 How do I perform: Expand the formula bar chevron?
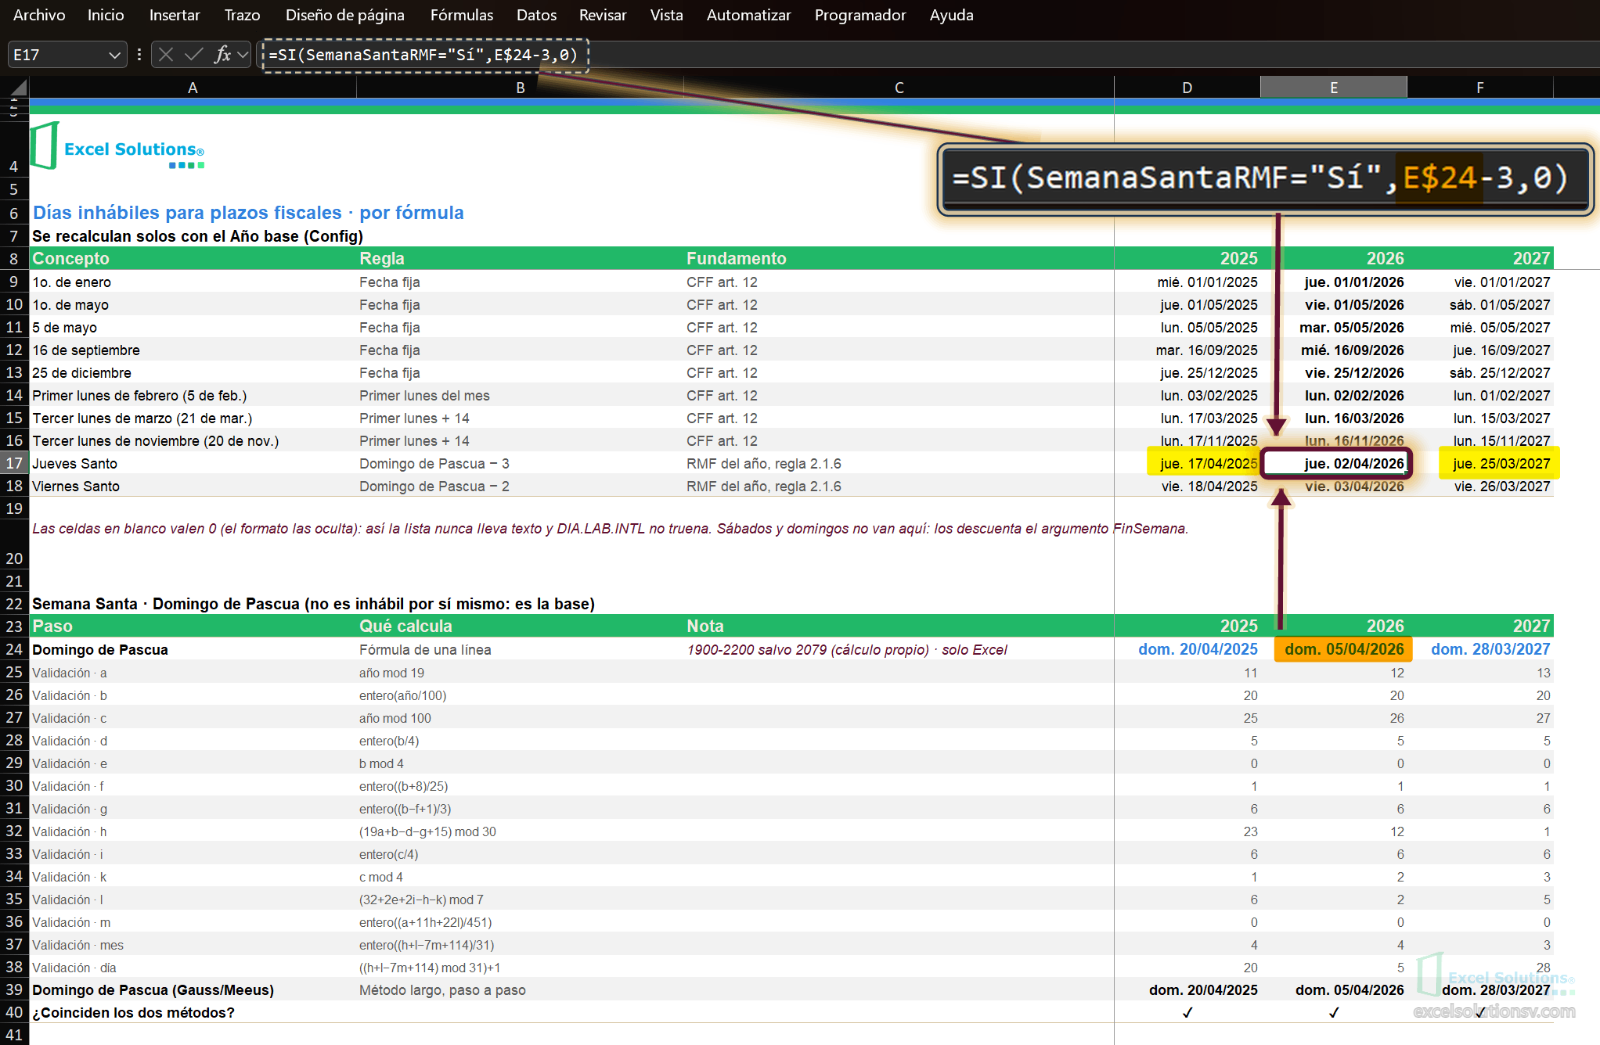pyautogui.click(x=243, y=55)
